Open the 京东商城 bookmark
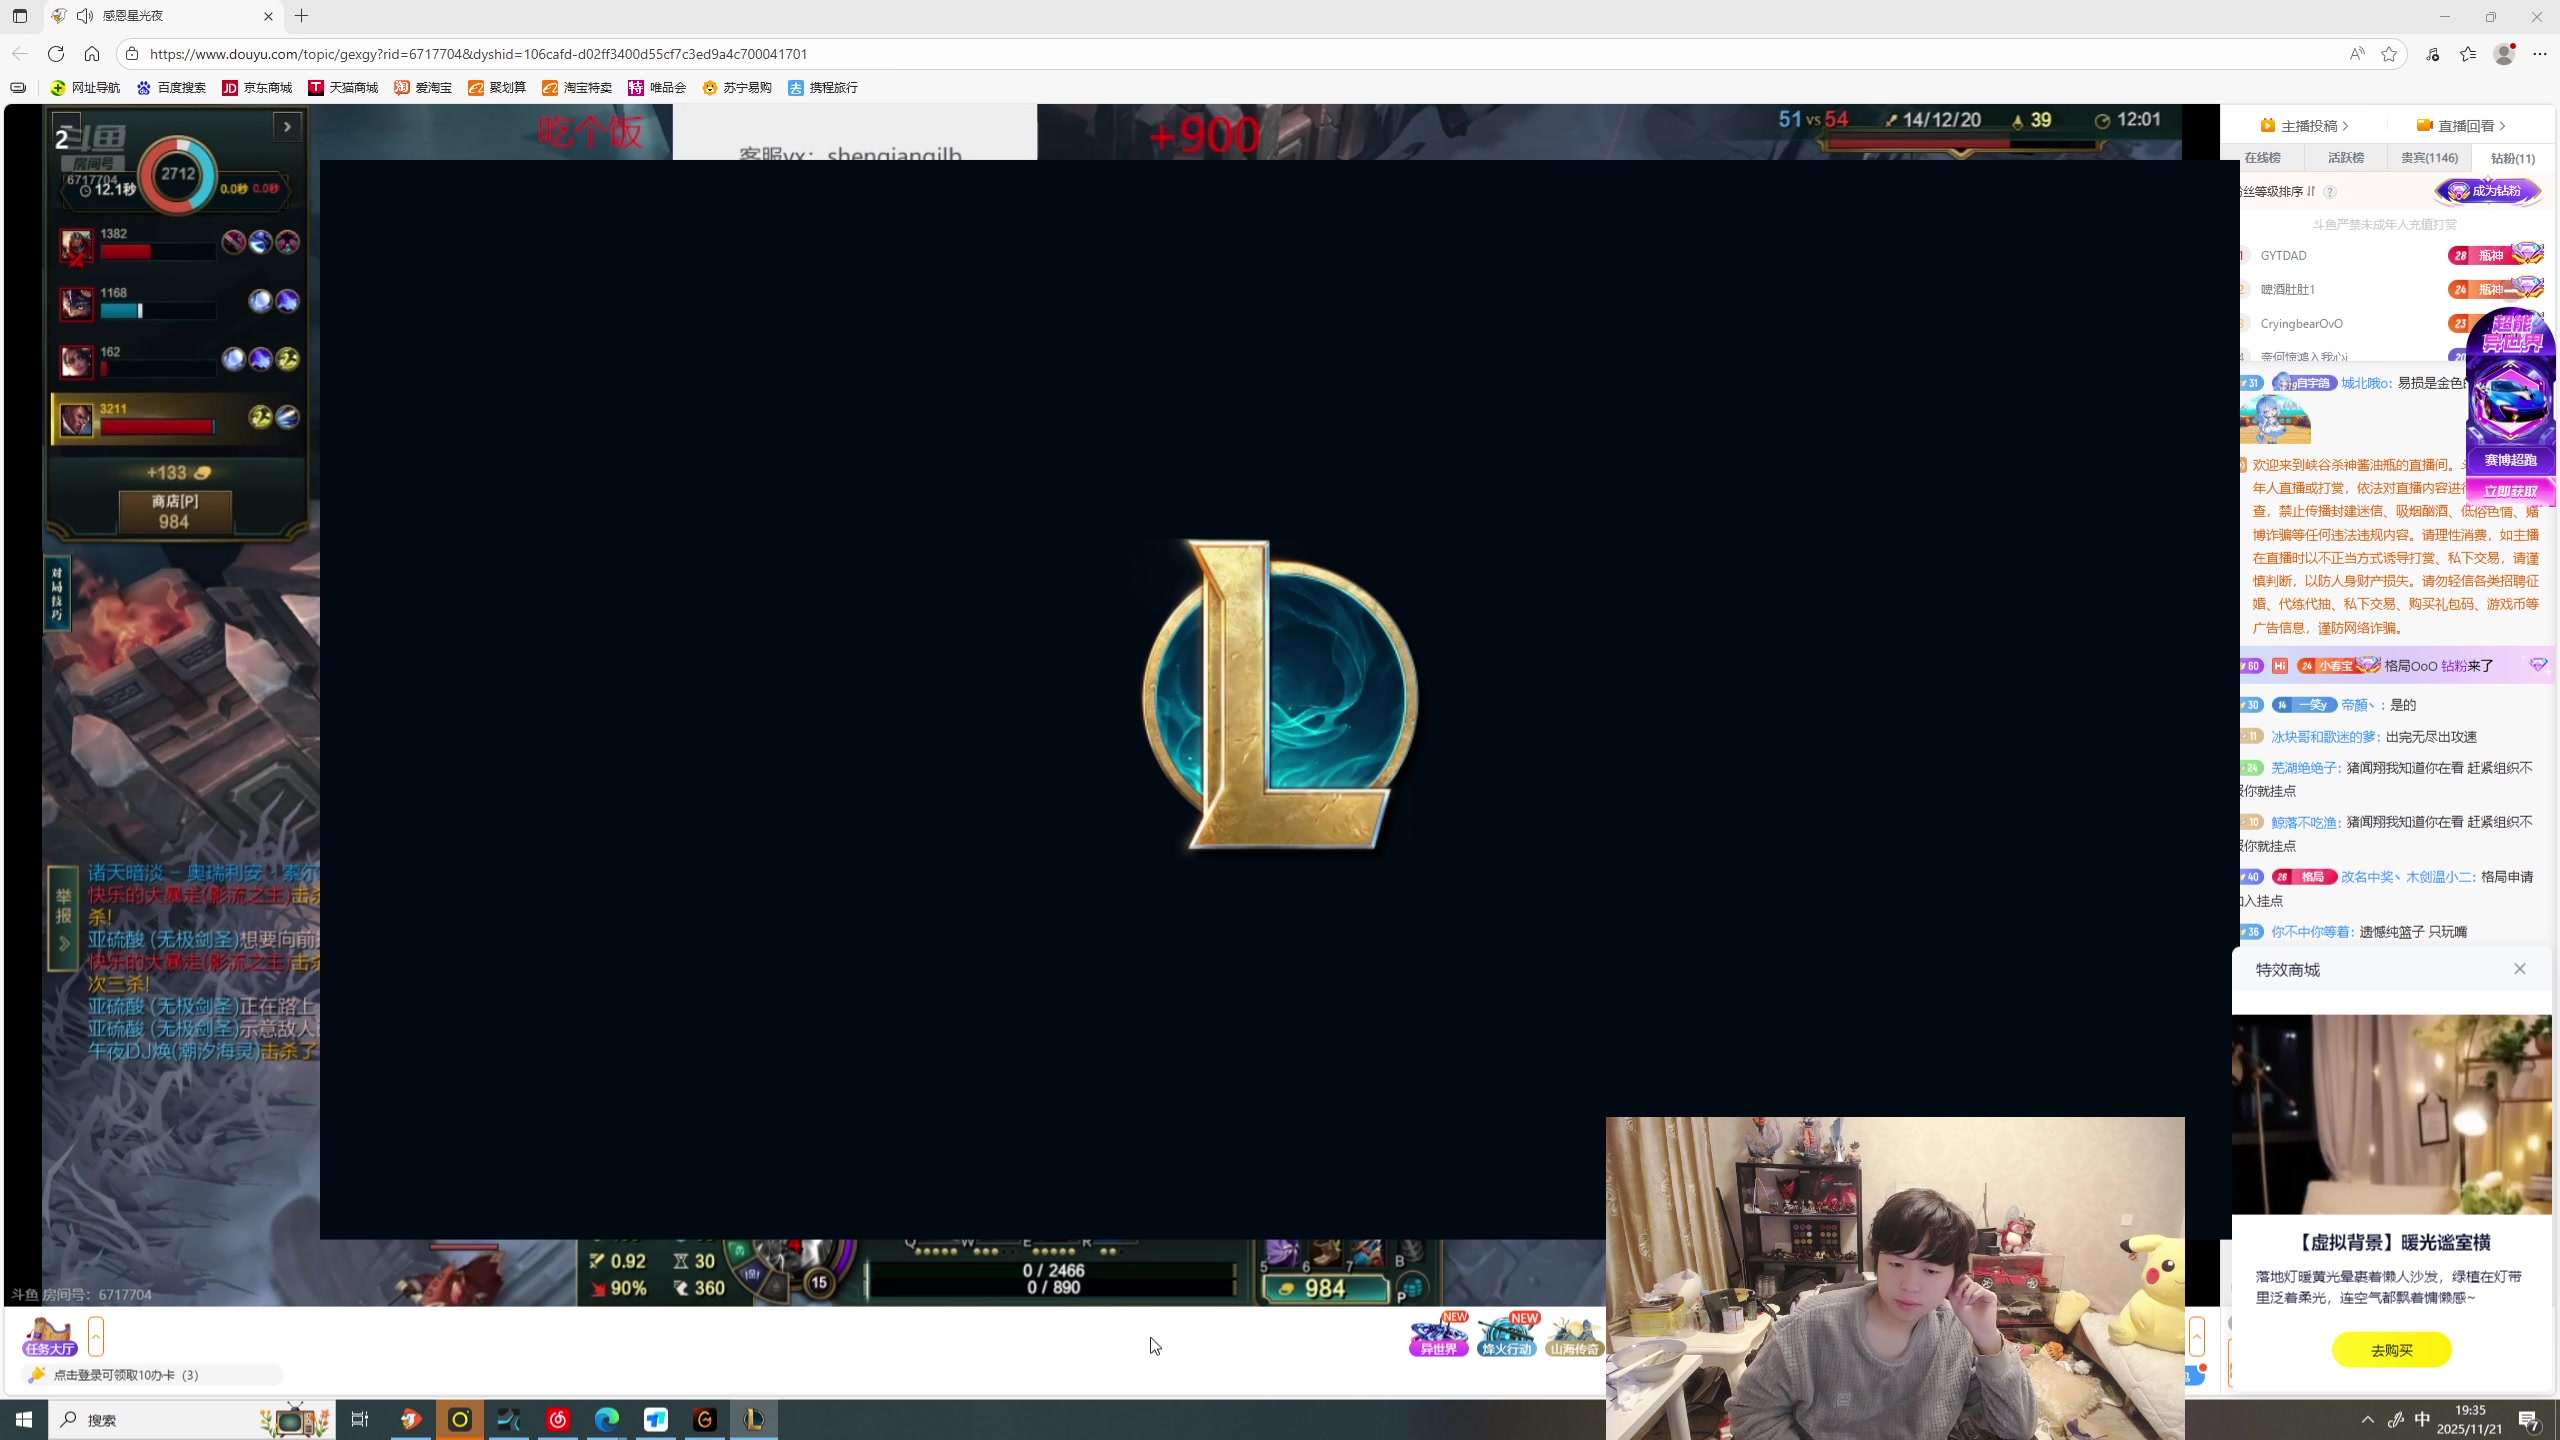 (x=257, y=88)
